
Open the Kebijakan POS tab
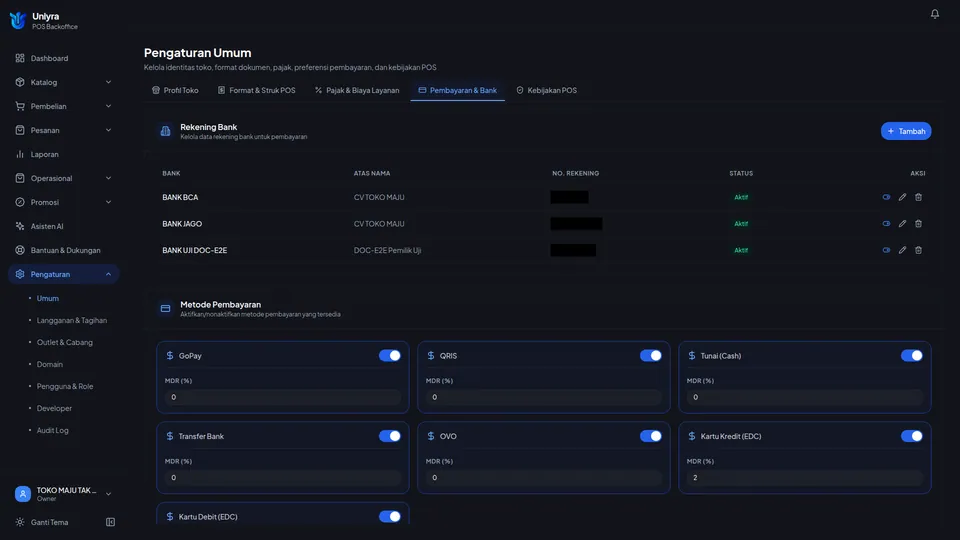pos(546,90)
